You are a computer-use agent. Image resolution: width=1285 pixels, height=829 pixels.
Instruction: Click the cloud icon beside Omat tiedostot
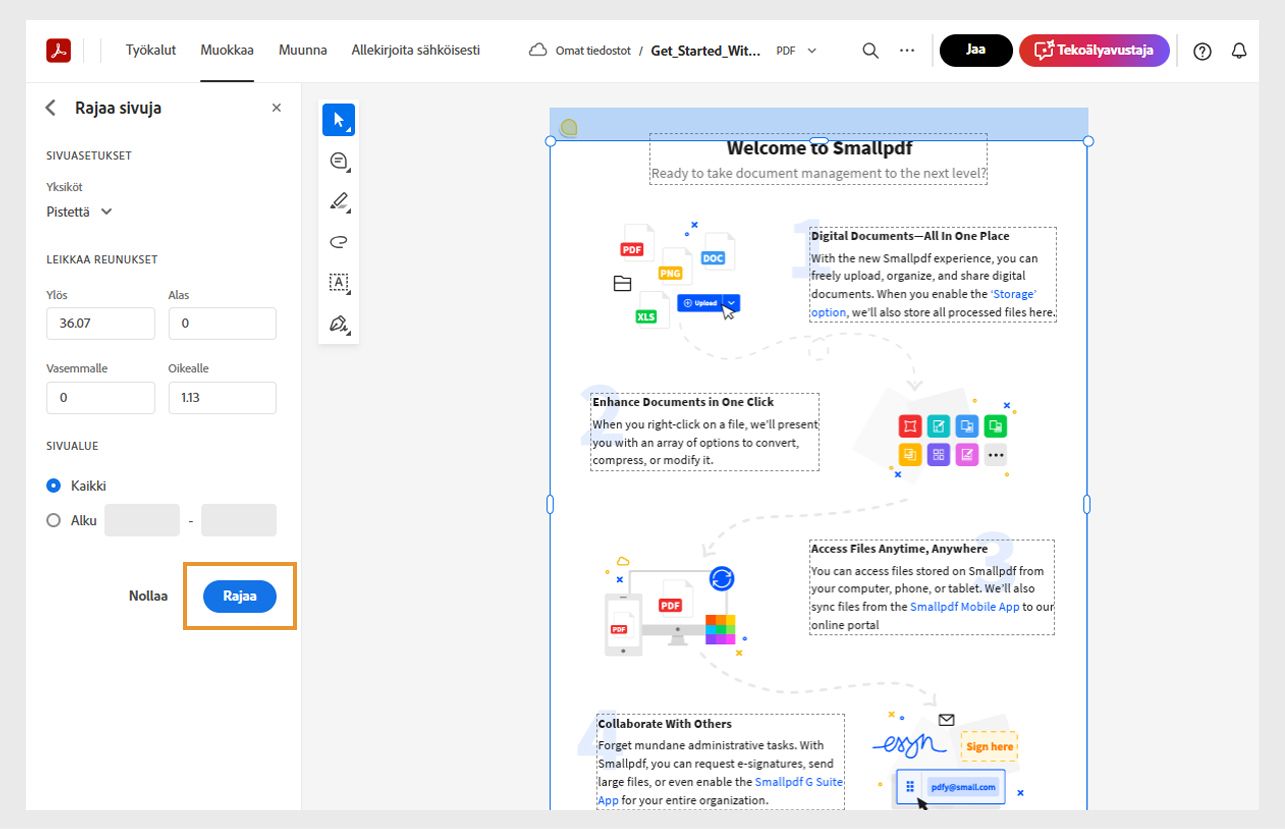pyautogui.click(x=538, y=50)
